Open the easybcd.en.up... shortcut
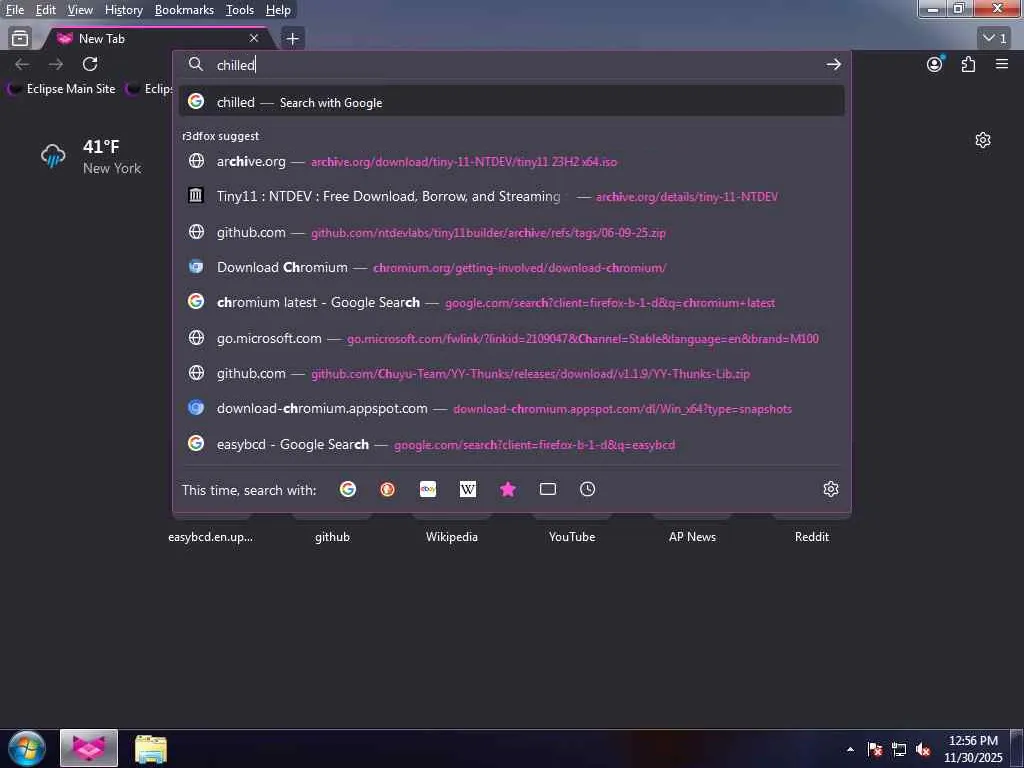This screenshot has height=768, width=1024. click(x=210, y=536)
